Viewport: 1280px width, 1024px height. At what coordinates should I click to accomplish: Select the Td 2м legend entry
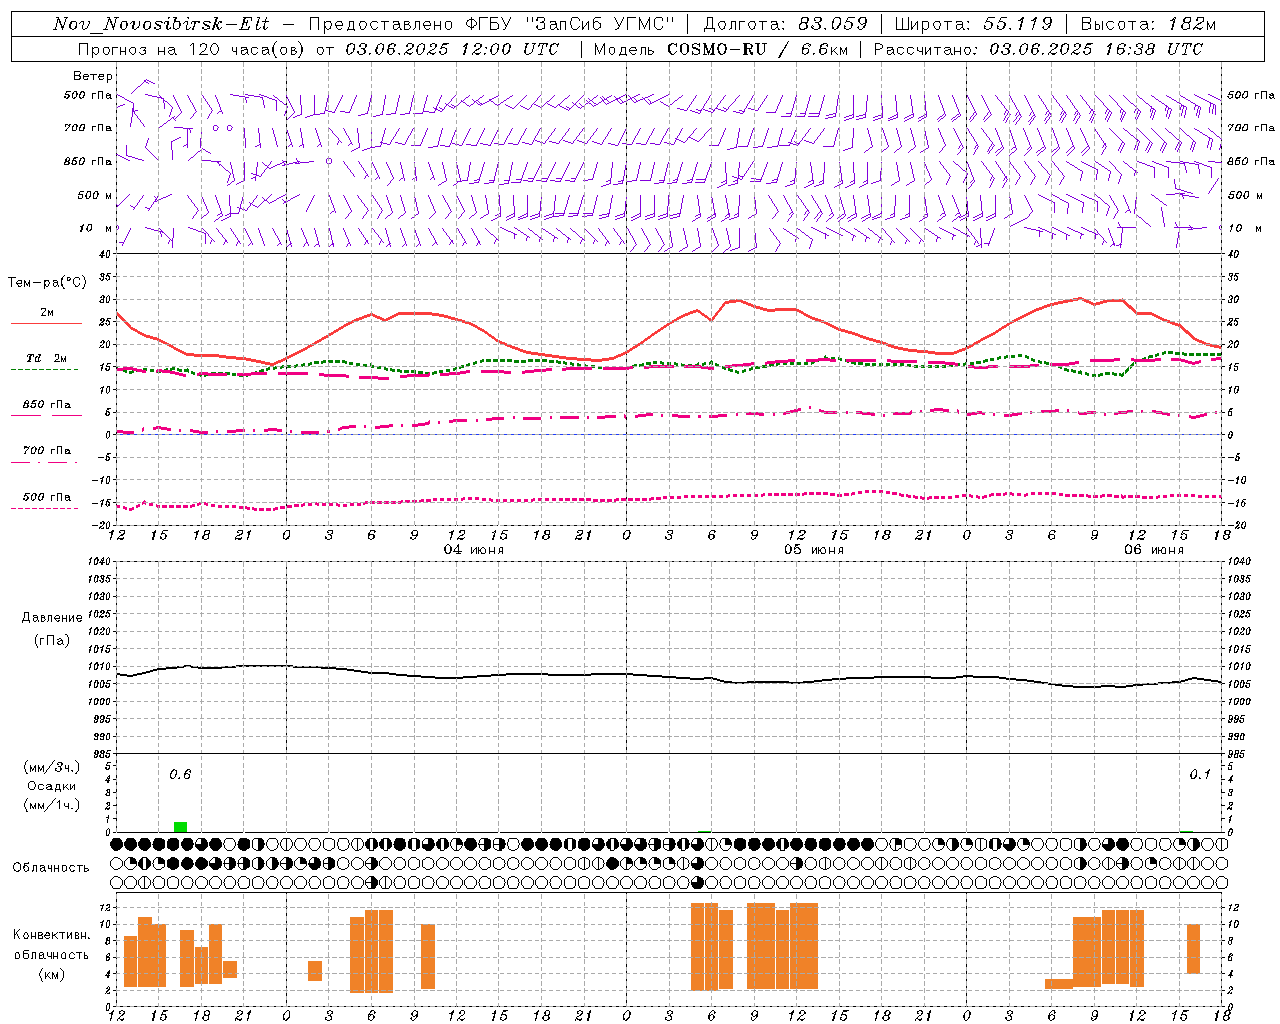pyautogui.click(x=46, y=358)
